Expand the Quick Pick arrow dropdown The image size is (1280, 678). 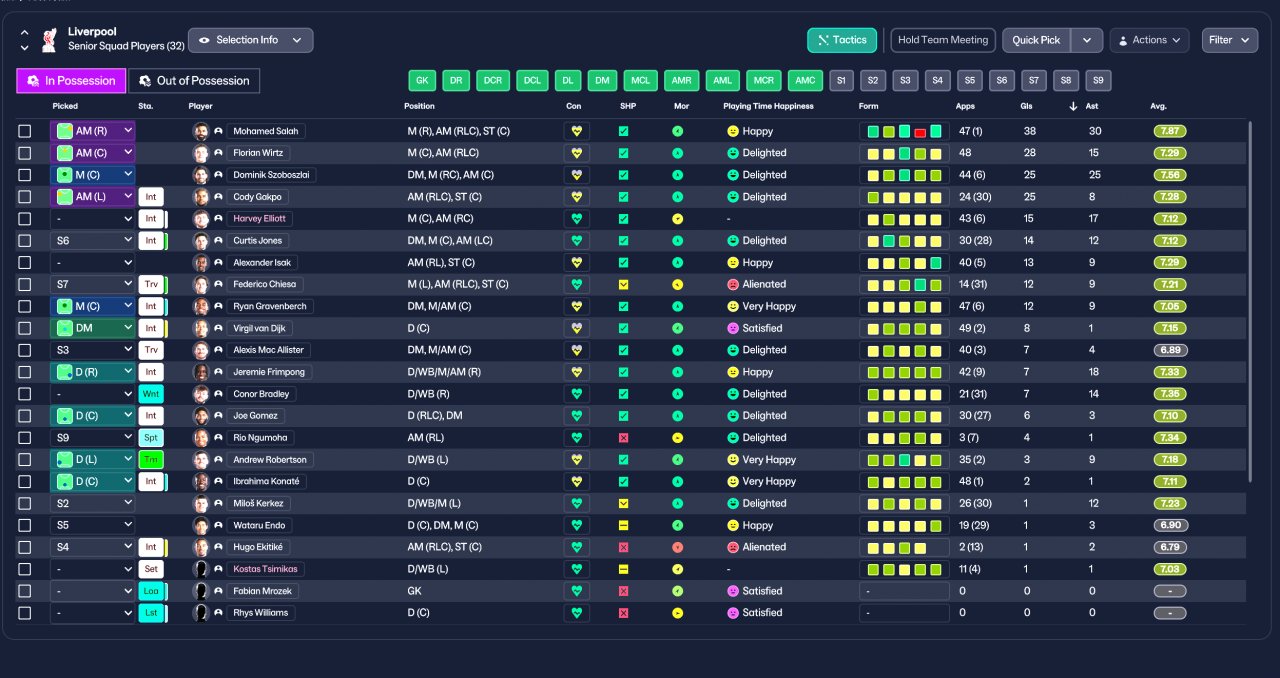pos(1087,40)
